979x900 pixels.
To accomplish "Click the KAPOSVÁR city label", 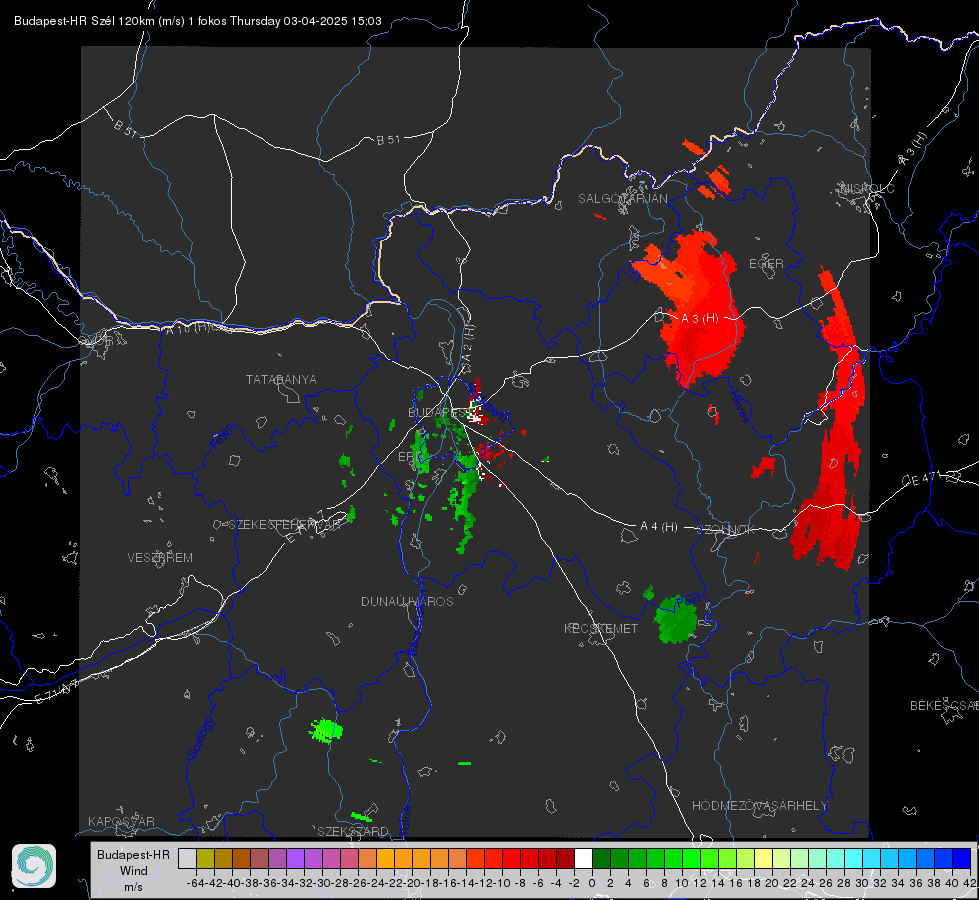I will click(x=121, y=821).
